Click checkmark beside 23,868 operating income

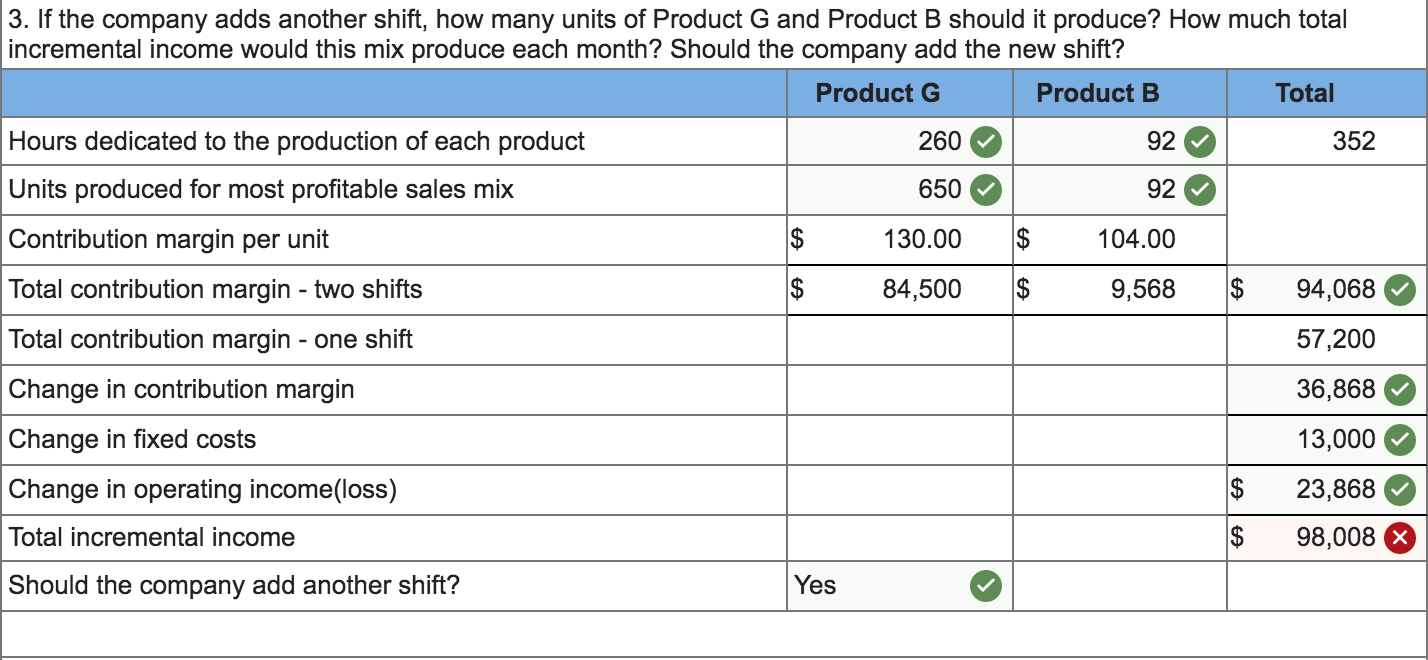(1400, 489)
